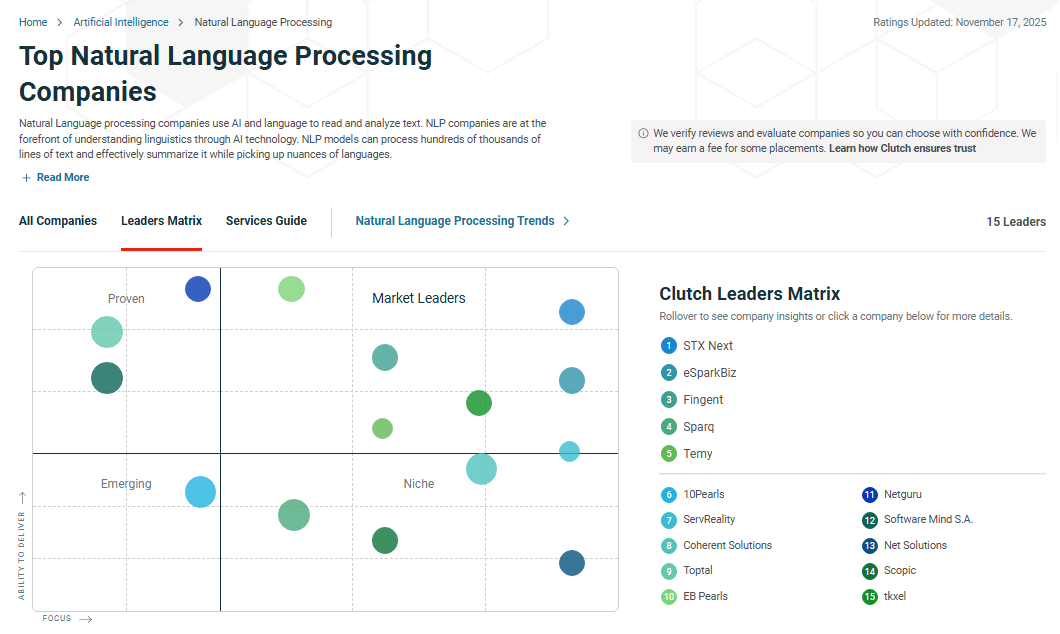The width and height of the screenshot is (1060, 634).
Task: Switch to the All Companies tab
Action: pos(58,221)
